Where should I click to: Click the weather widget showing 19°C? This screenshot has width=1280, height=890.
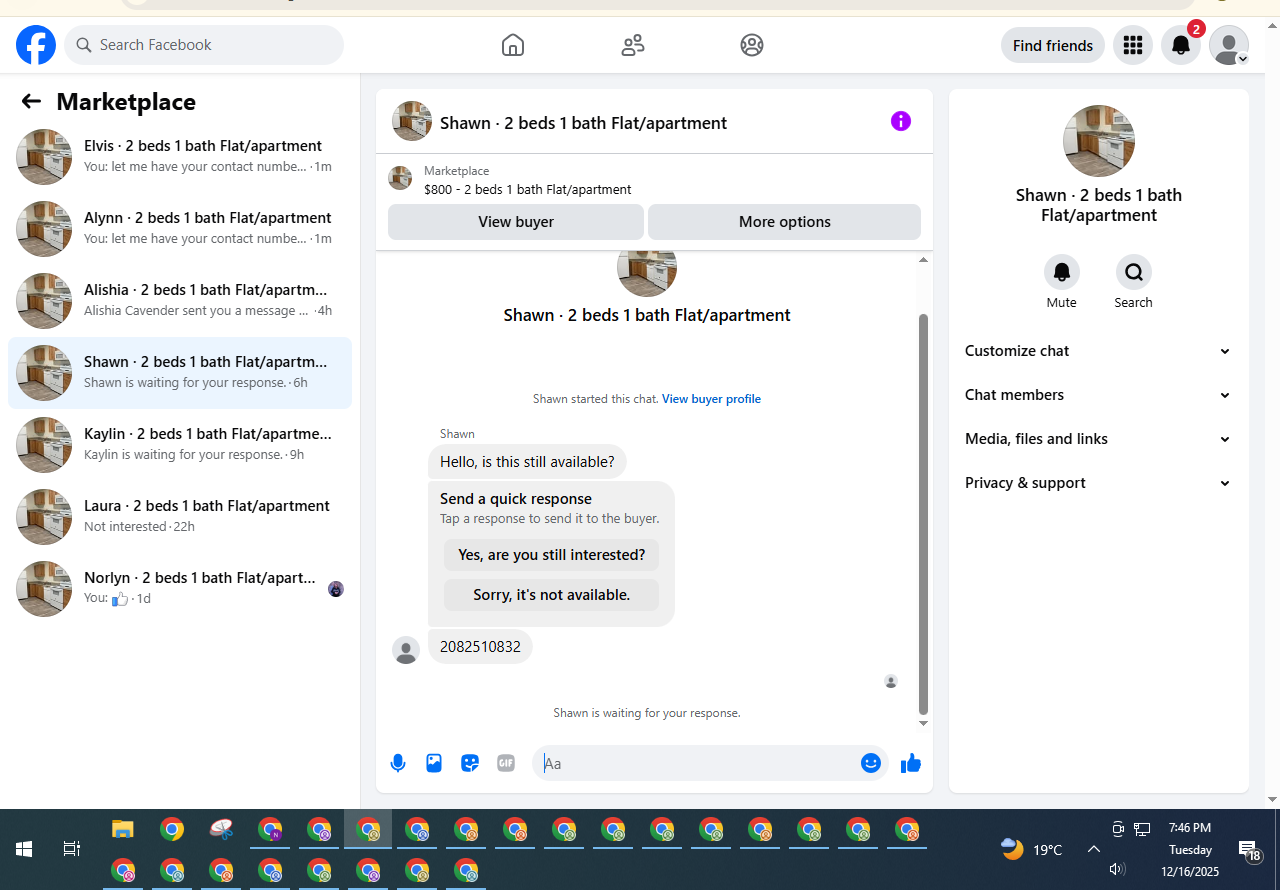coord(1031,849)
